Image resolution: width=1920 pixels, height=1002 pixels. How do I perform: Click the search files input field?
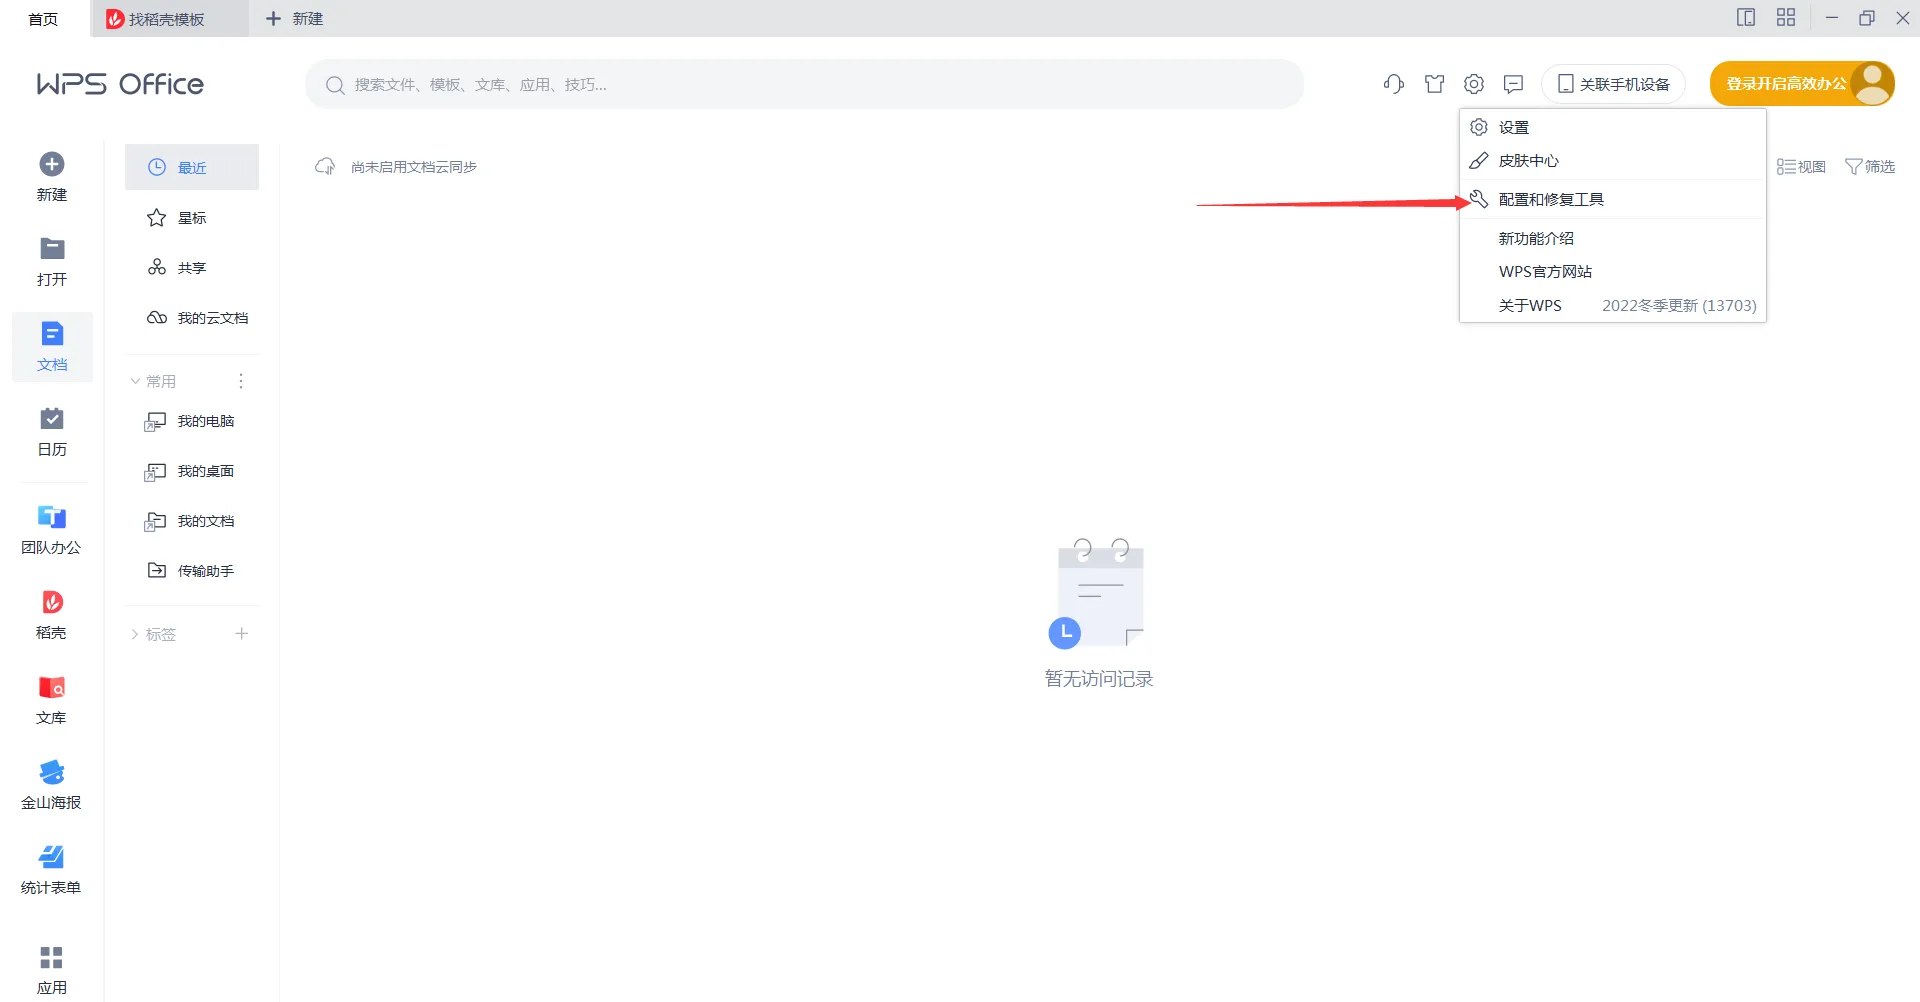(x=800, y=85)
